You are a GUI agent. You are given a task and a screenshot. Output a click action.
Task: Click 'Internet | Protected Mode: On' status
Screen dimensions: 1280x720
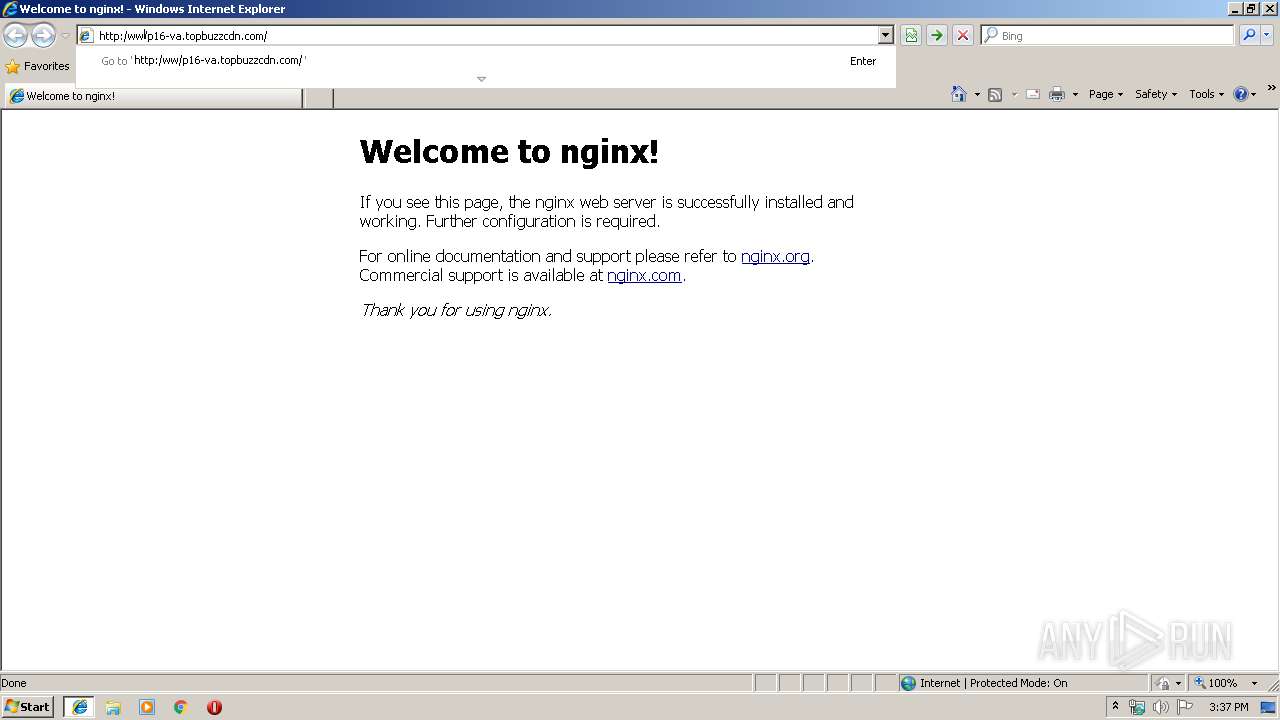[993, 683]
